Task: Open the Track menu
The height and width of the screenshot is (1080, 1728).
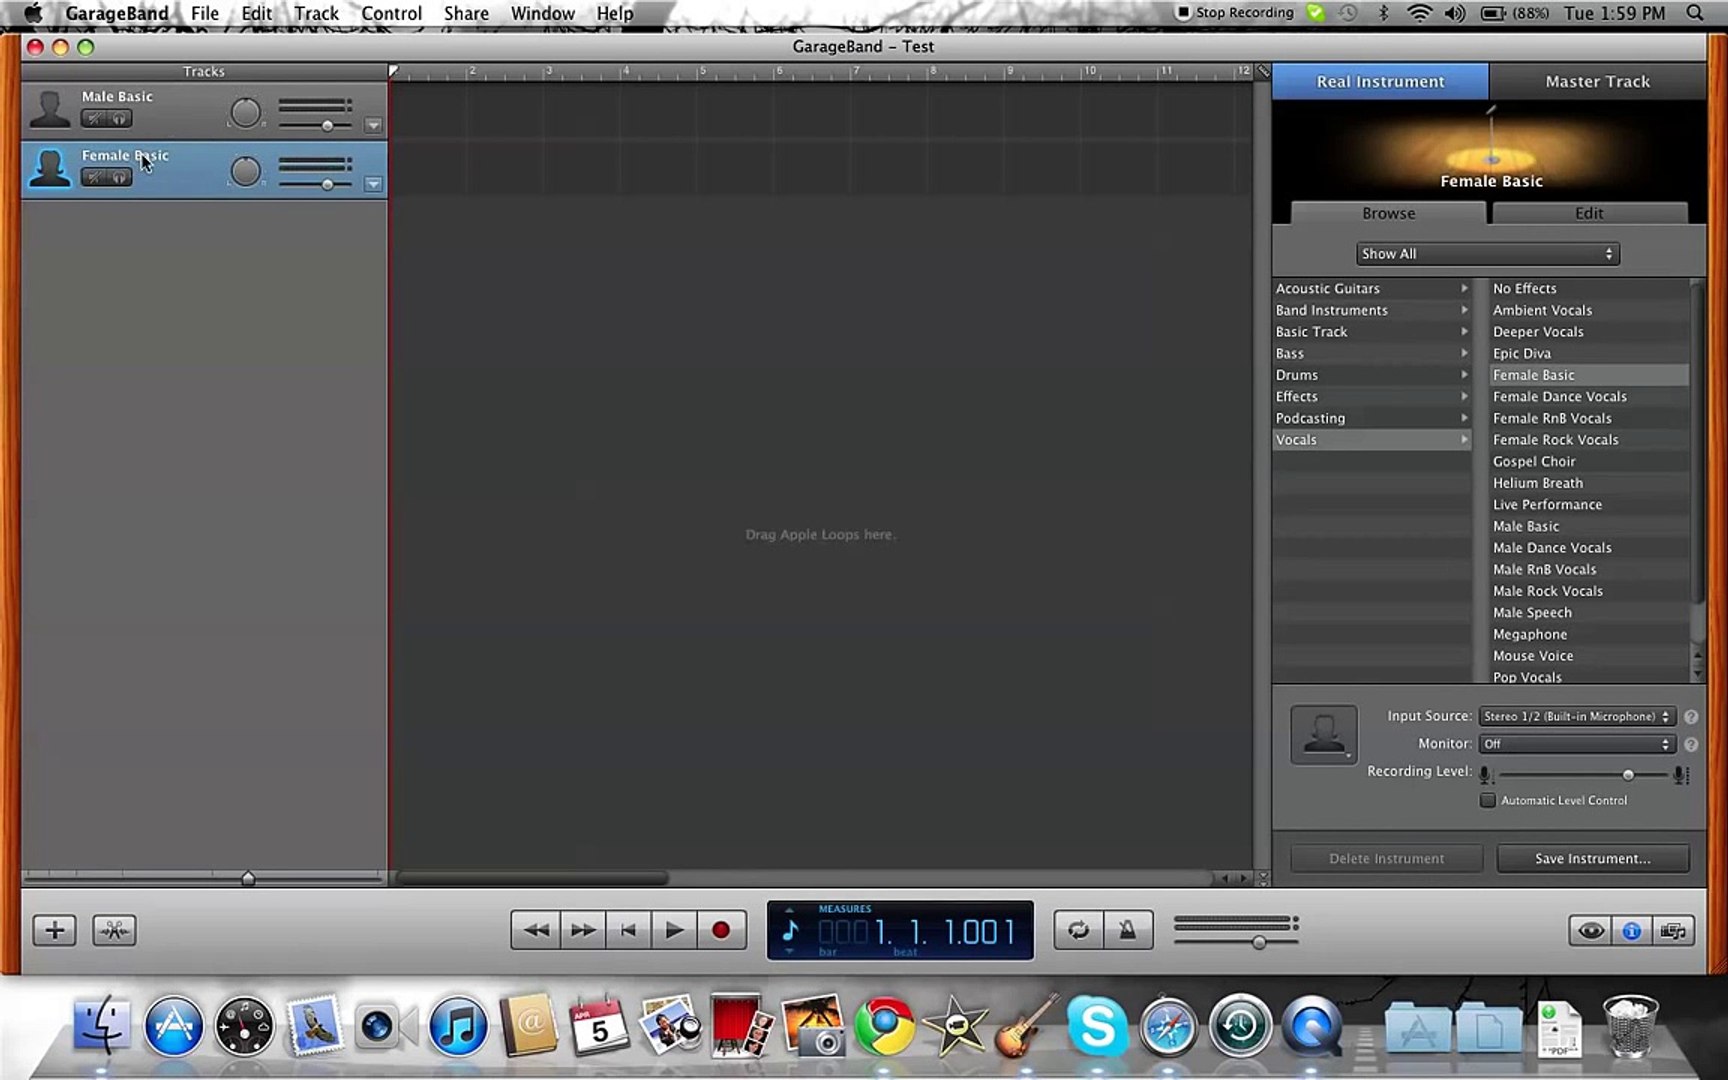Action: tap(316, 13)
